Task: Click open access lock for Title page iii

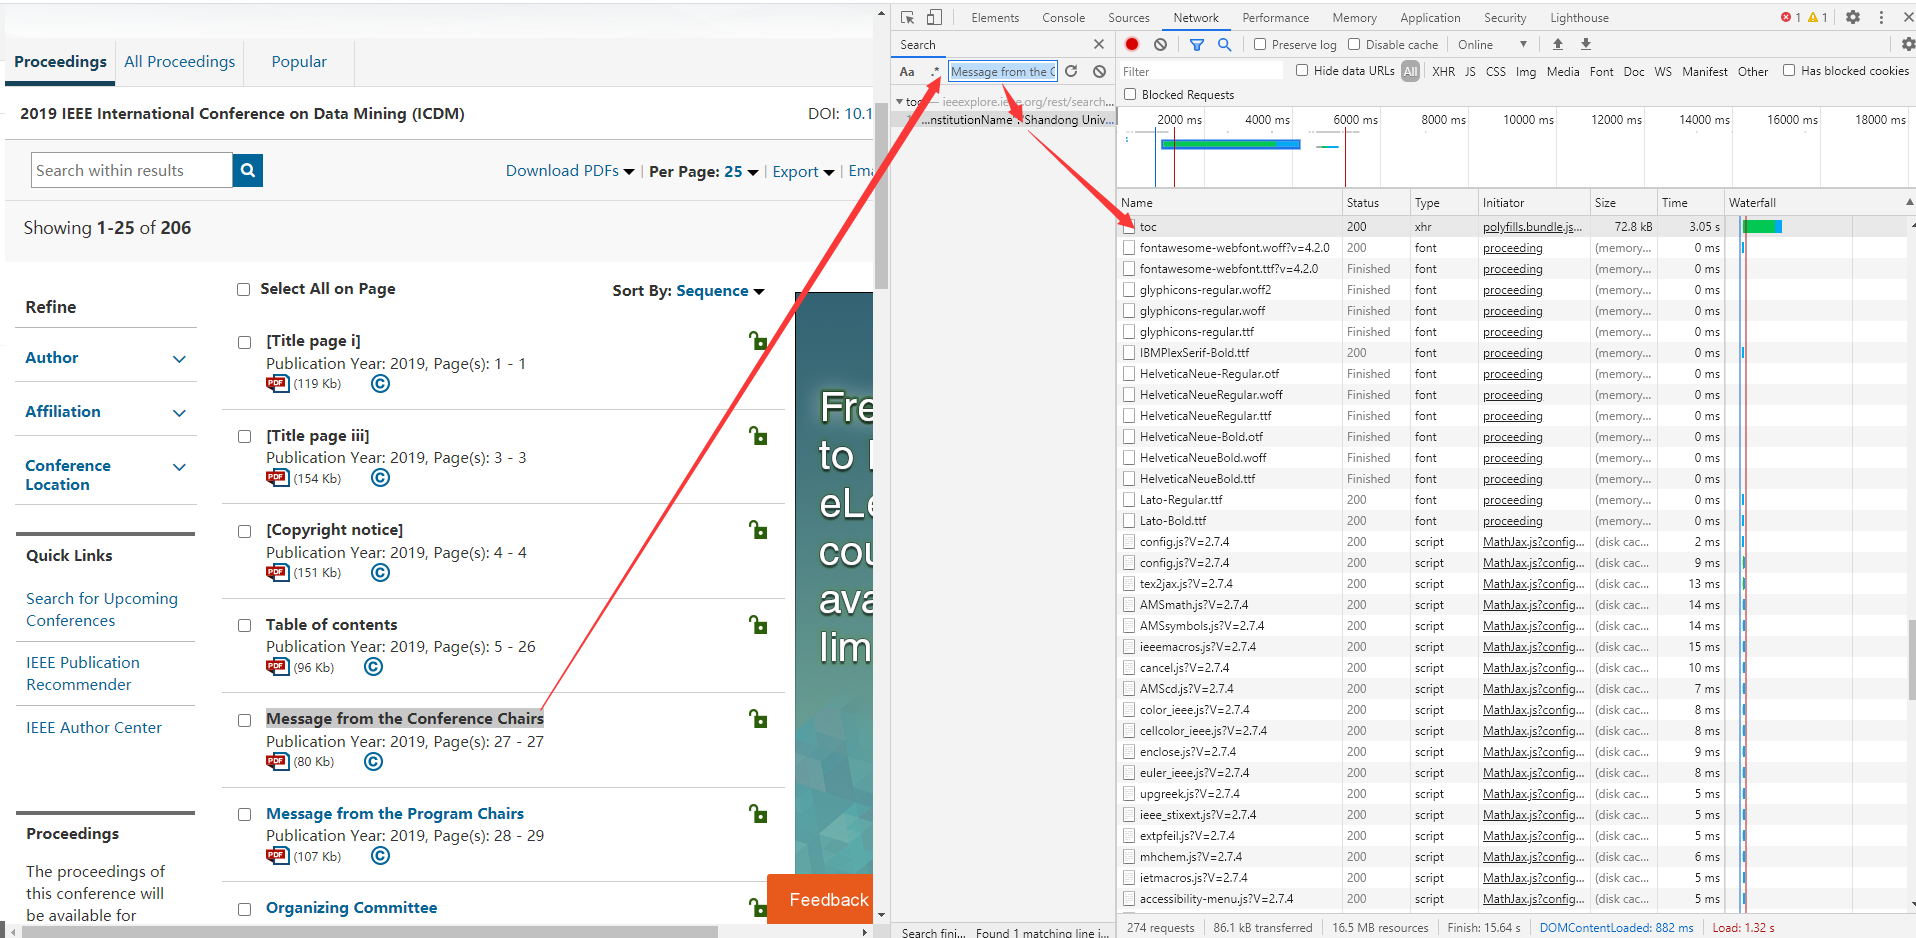Action: pos(758,435)
